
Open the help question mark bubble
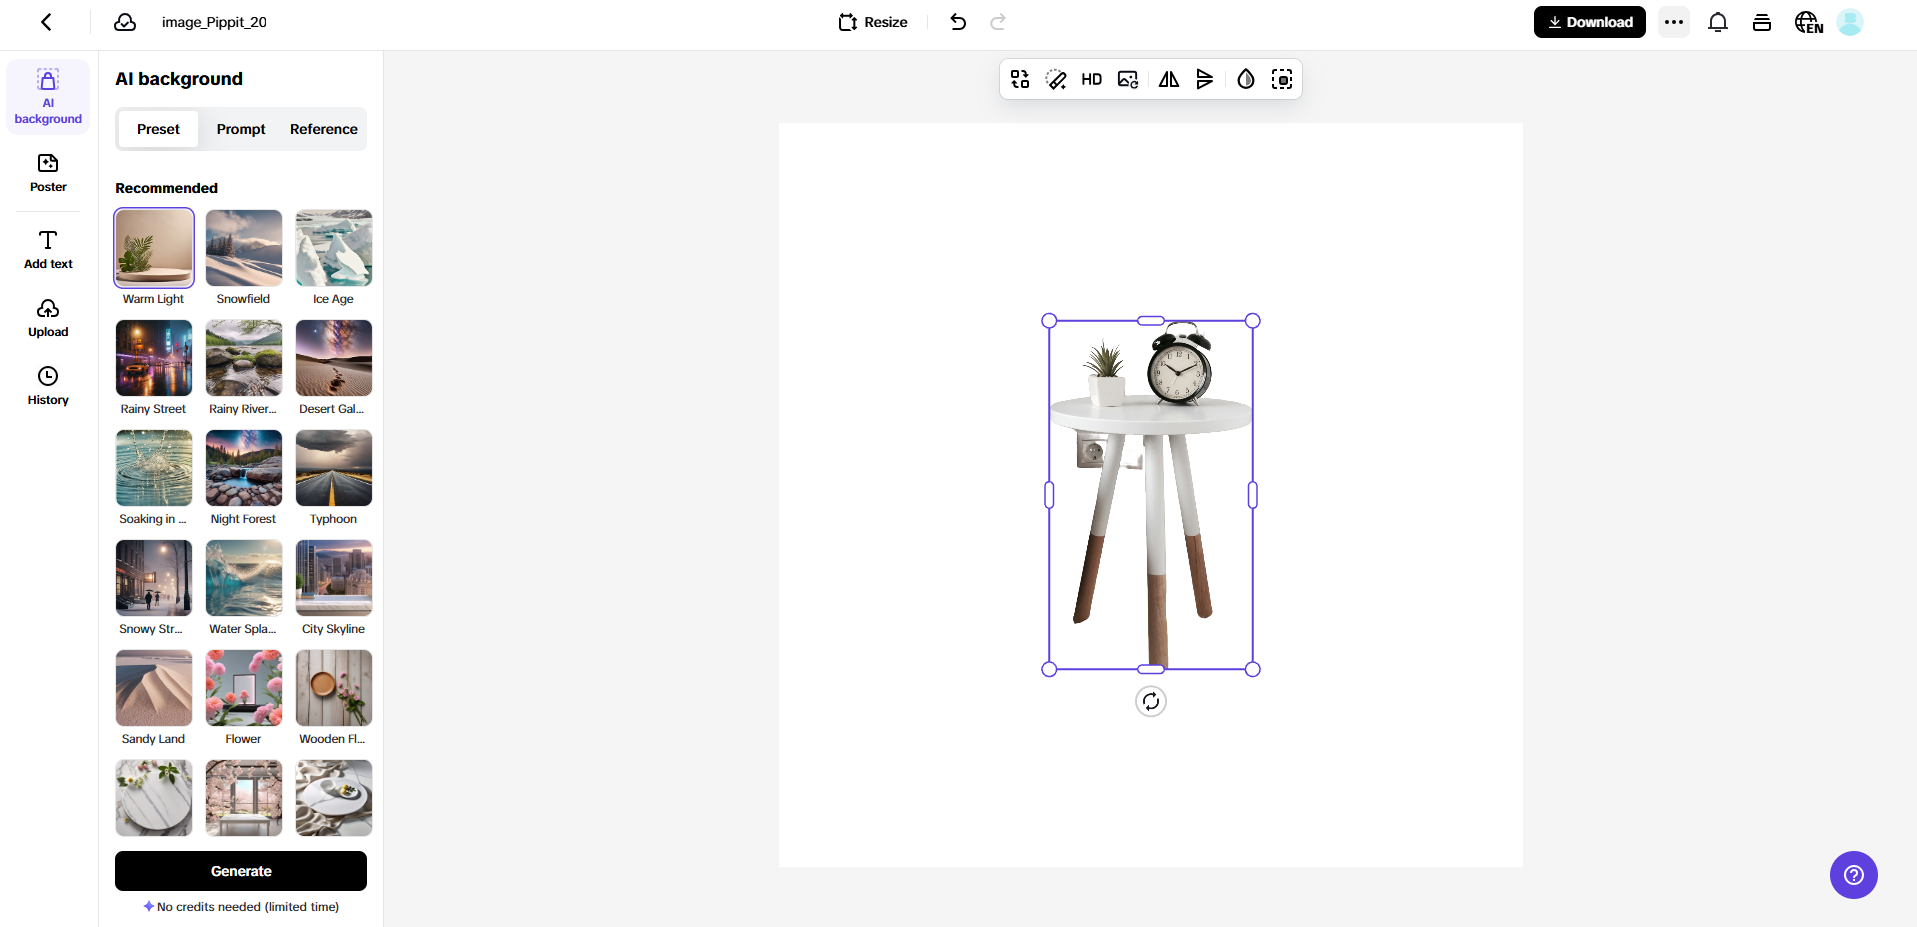click(1853, 874)
